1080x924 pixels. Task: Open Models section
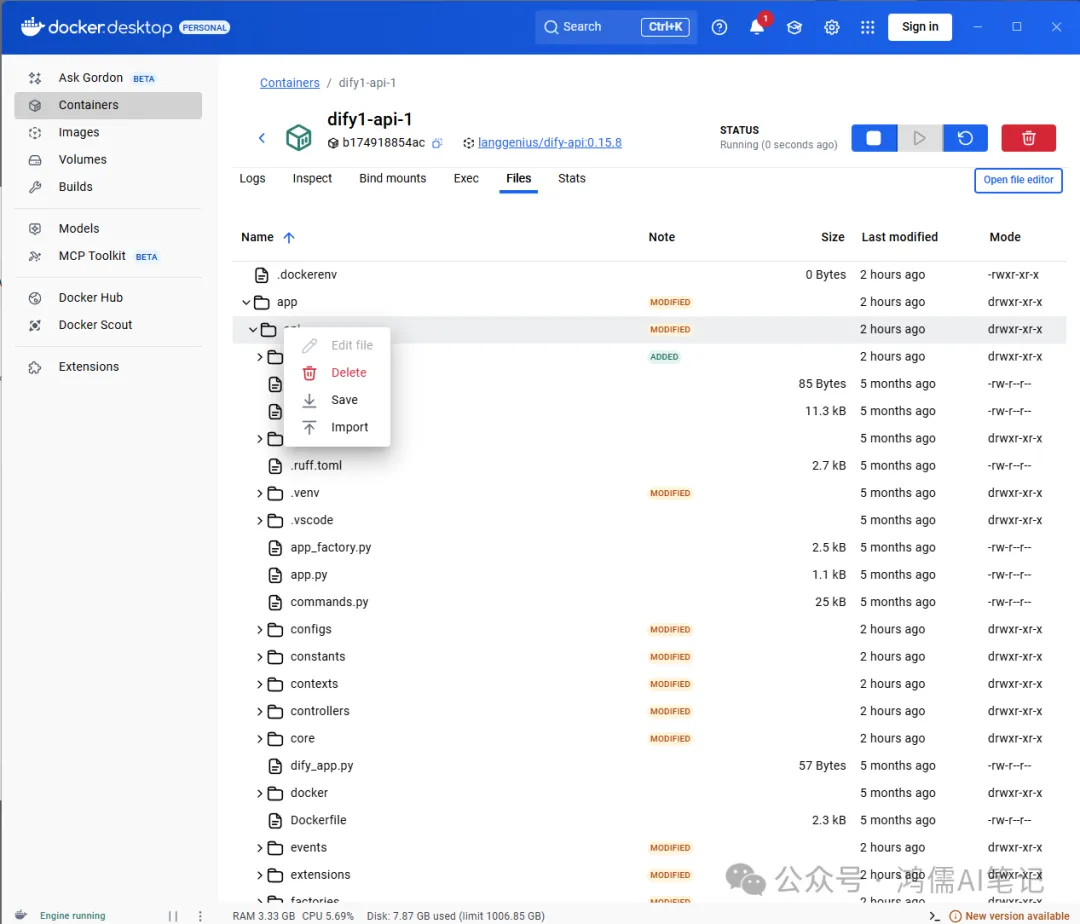107,229
